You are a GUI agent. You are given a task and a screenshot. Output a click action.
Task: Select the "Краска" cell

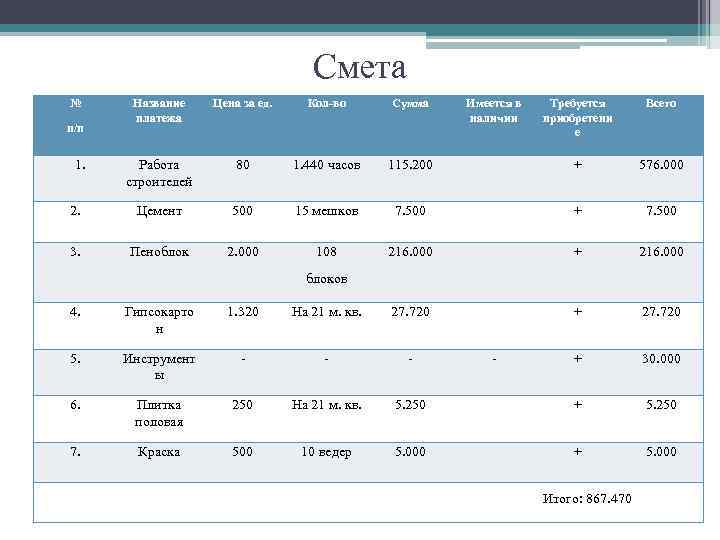coord(159,452)
